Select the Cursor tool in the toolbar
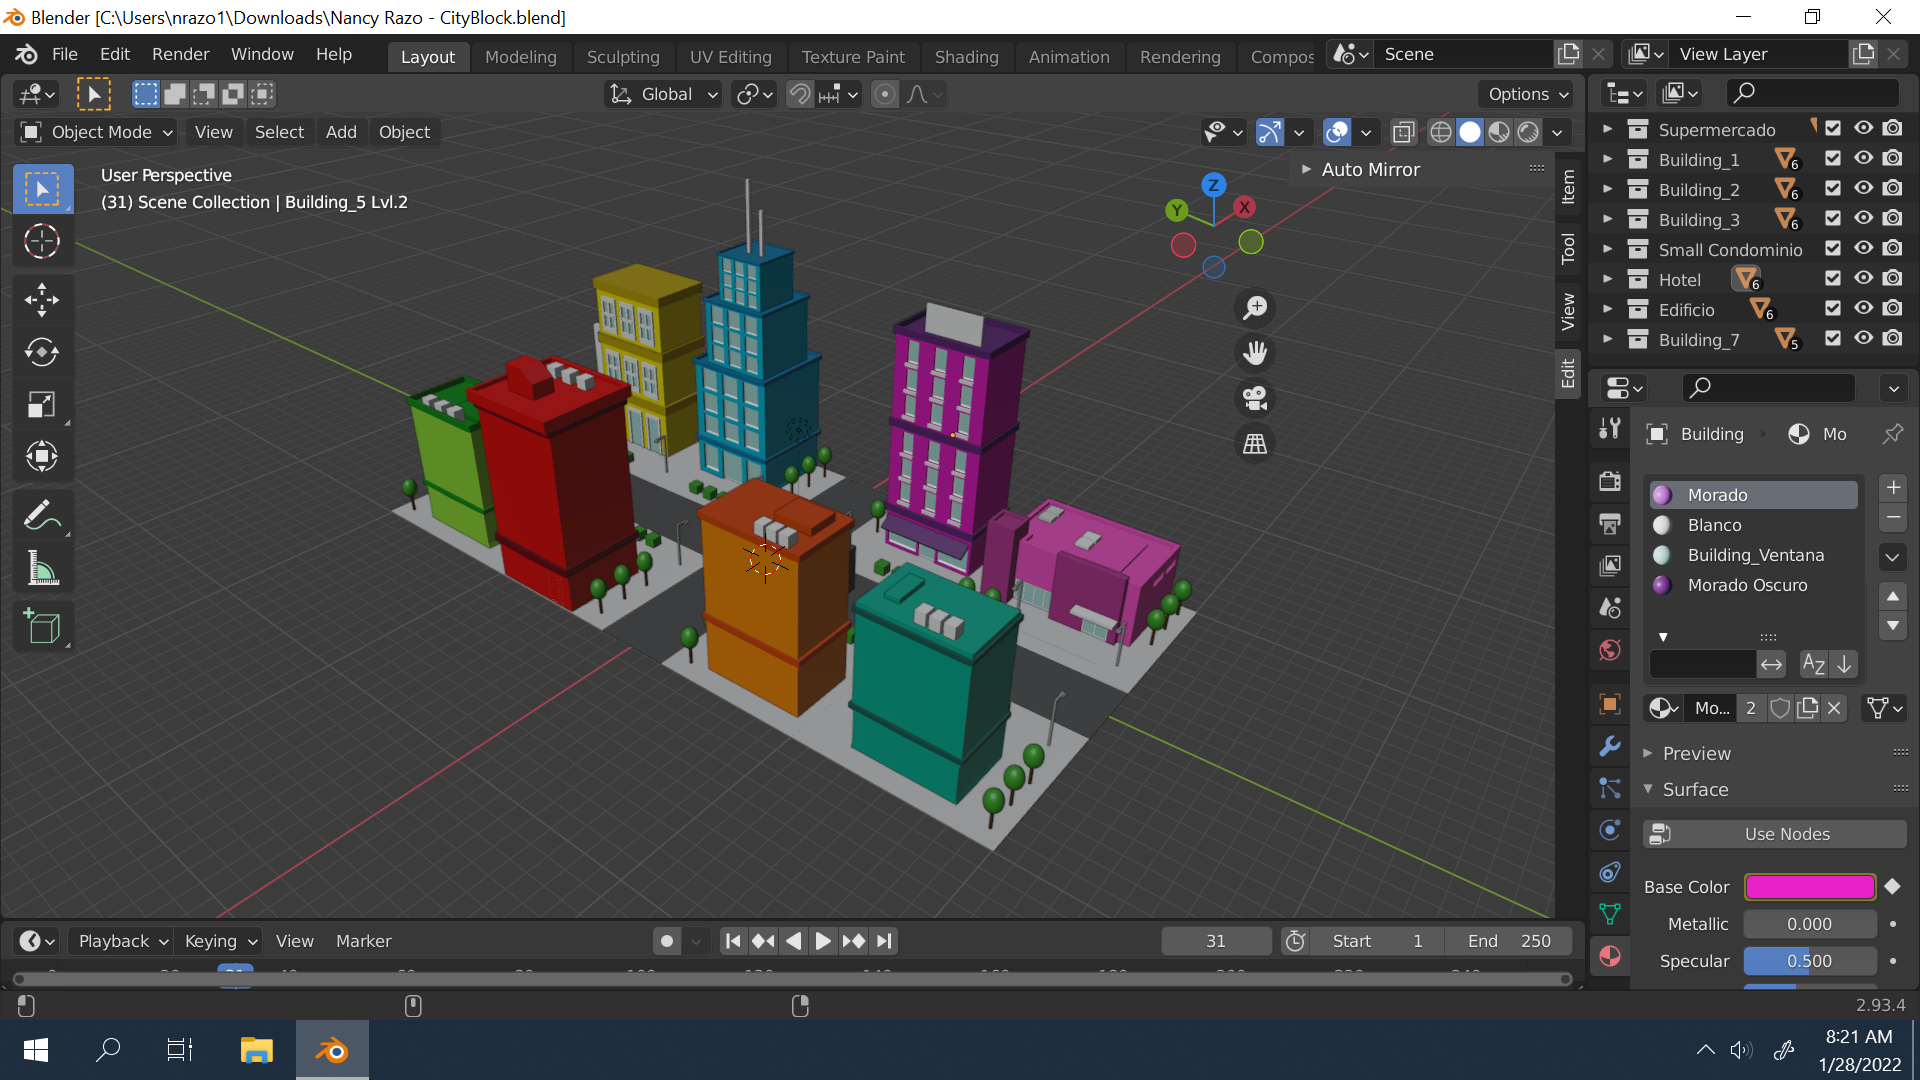The width and height of the screenshot is (1920, 1080). click(42, 242)
